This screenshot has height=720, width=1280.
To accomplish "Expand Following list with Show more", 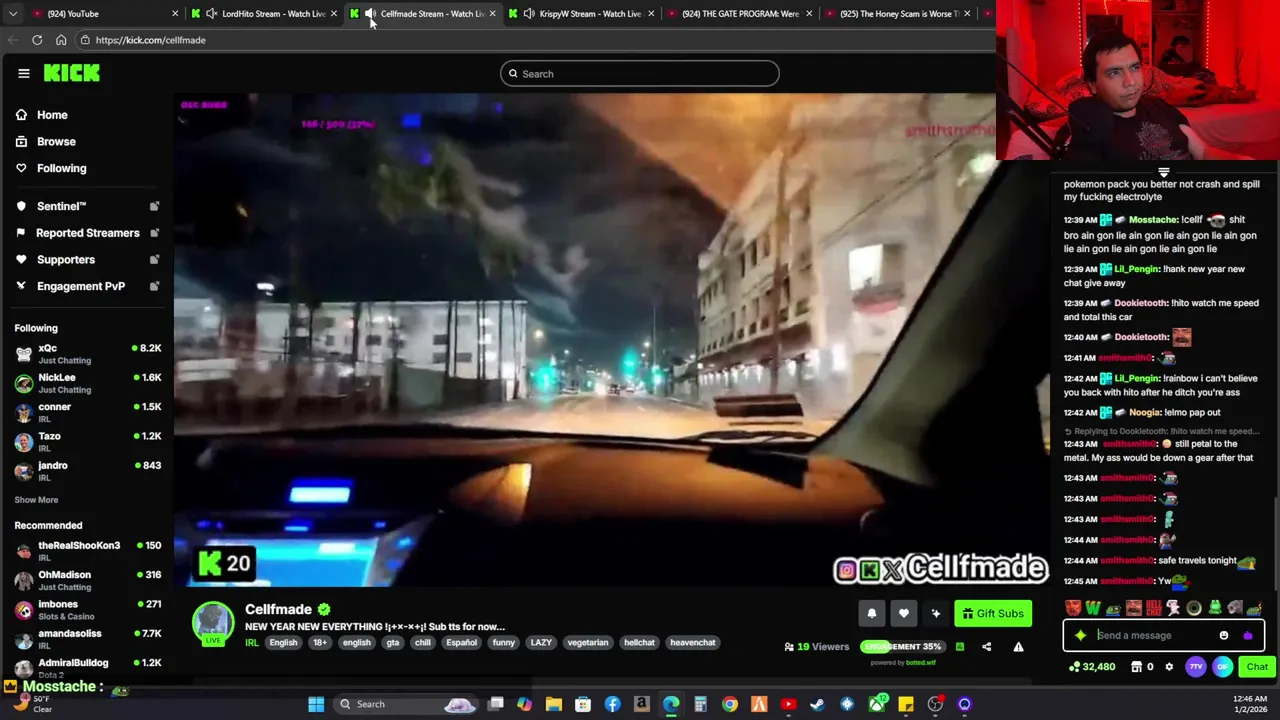I will point(36,500).
